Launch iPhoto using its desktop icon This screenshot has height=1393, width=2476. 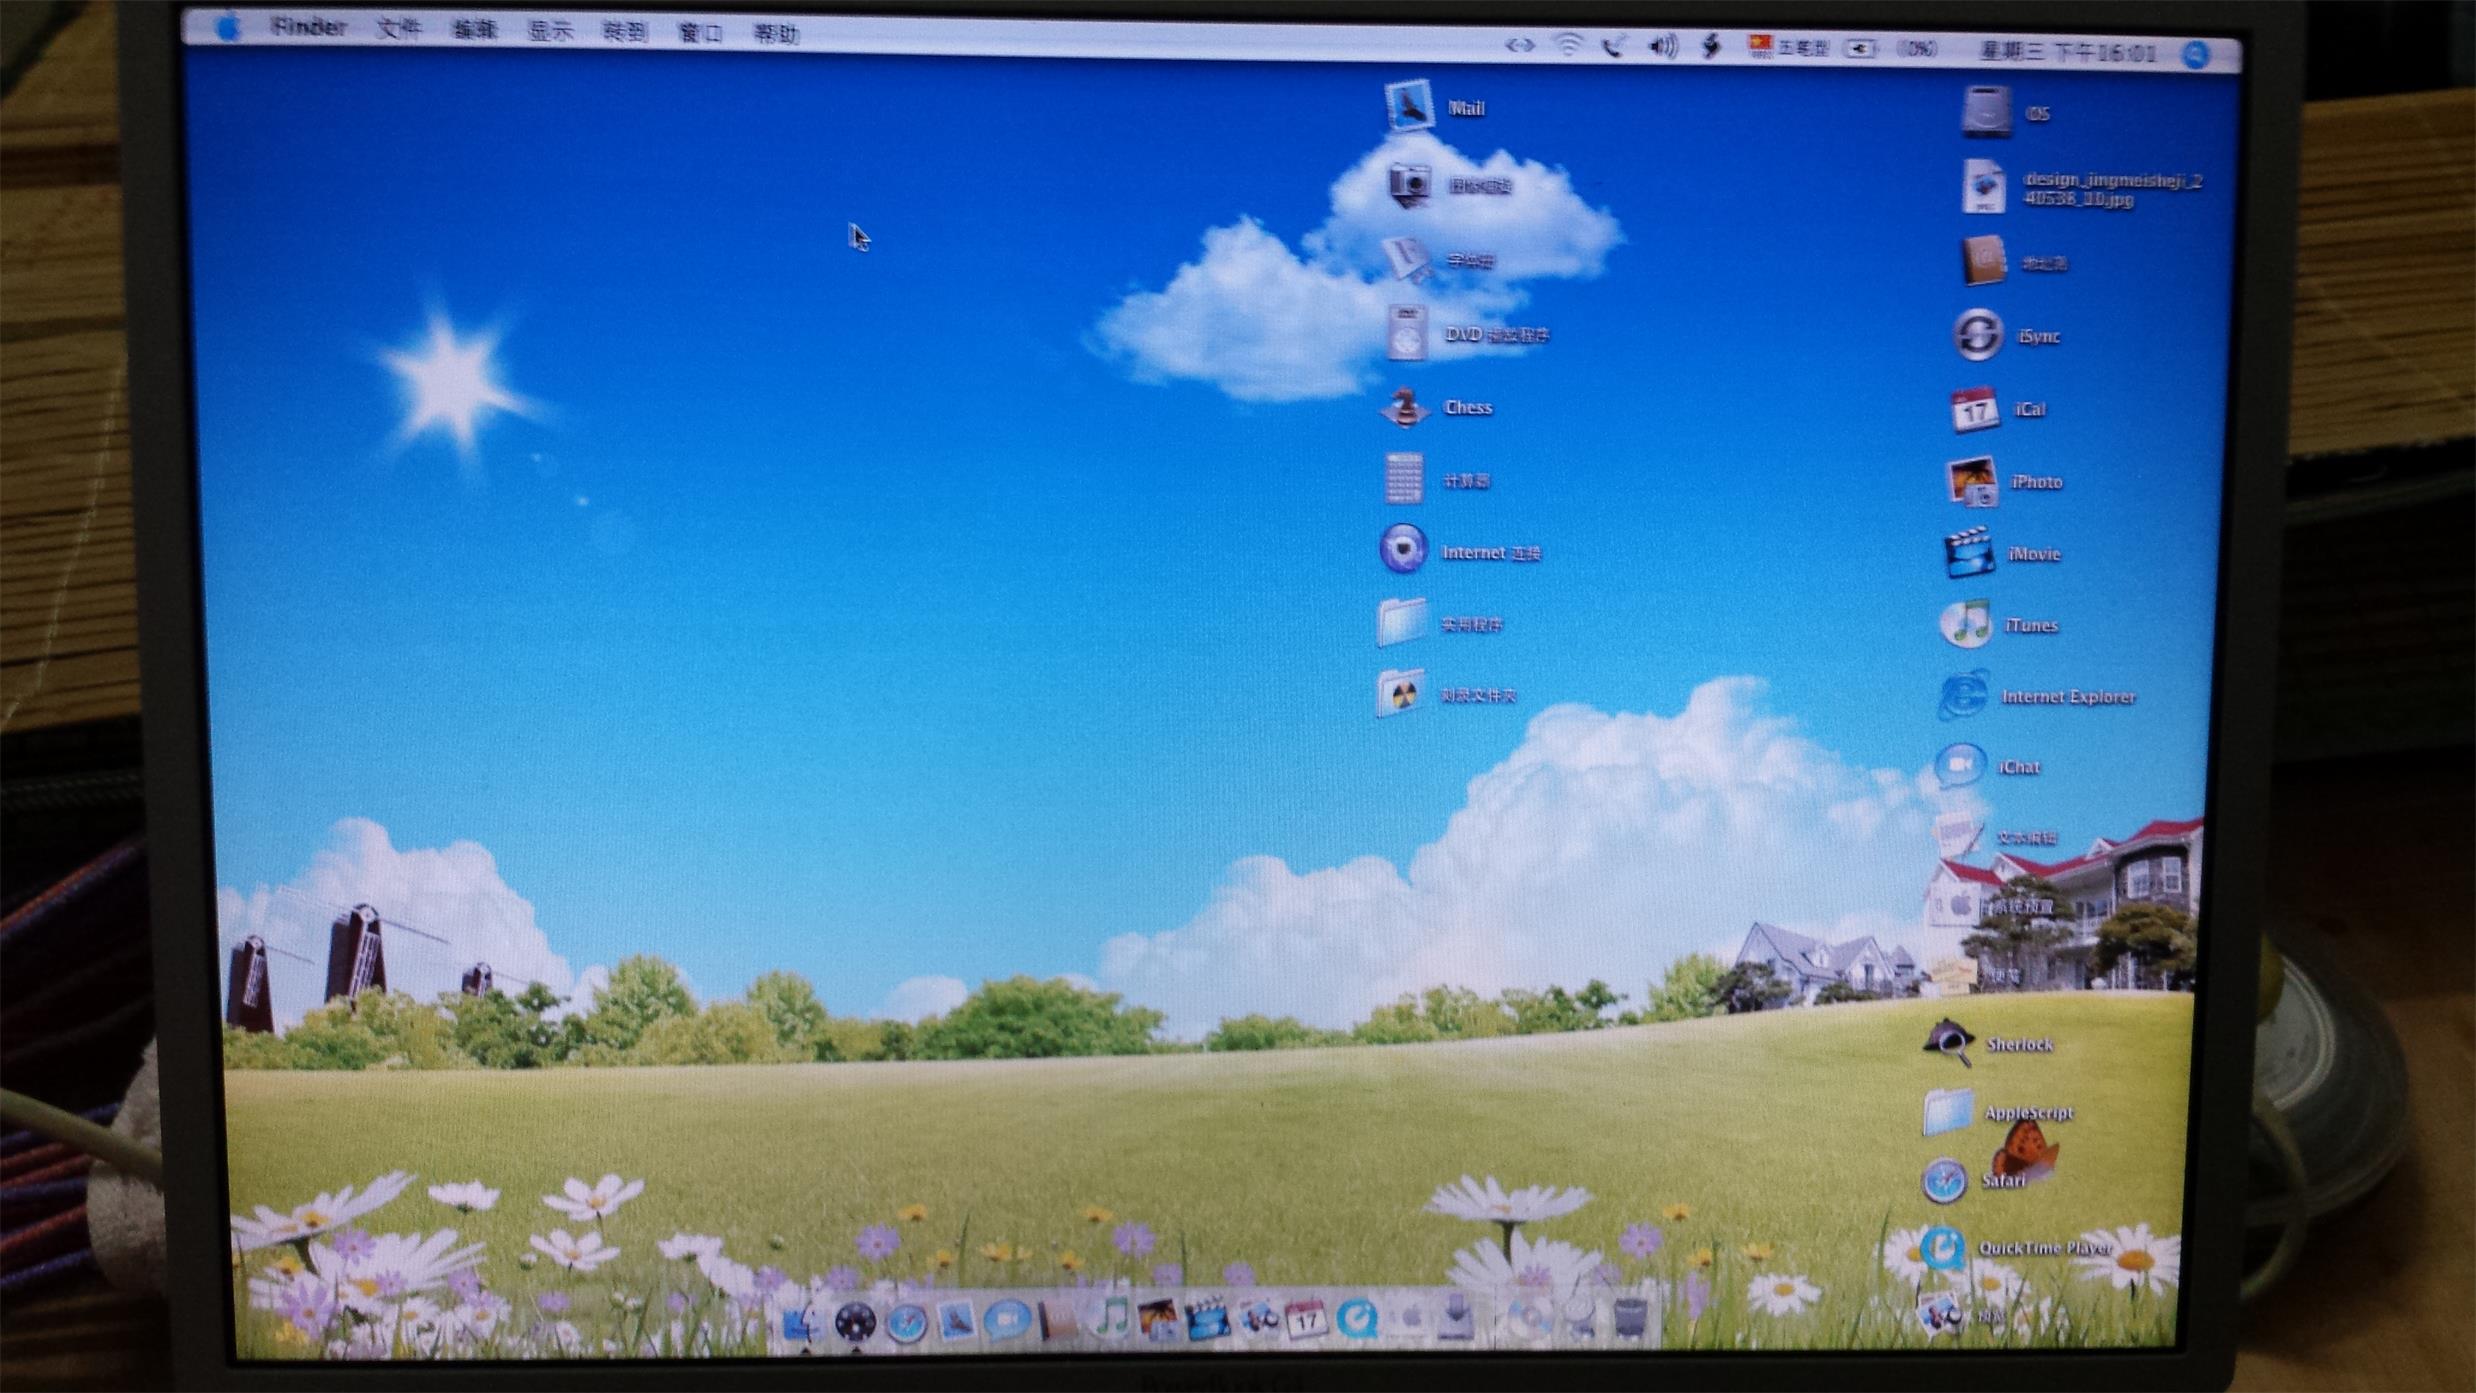[x=1972, y=481]
